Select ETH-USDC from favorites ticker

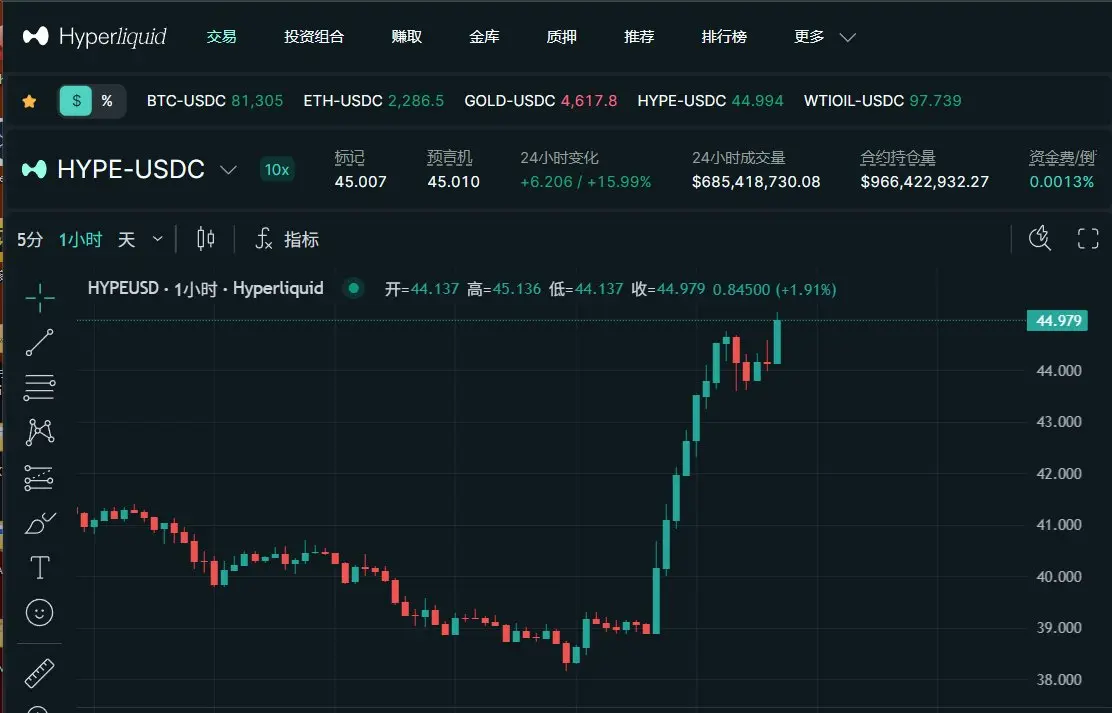374,101
